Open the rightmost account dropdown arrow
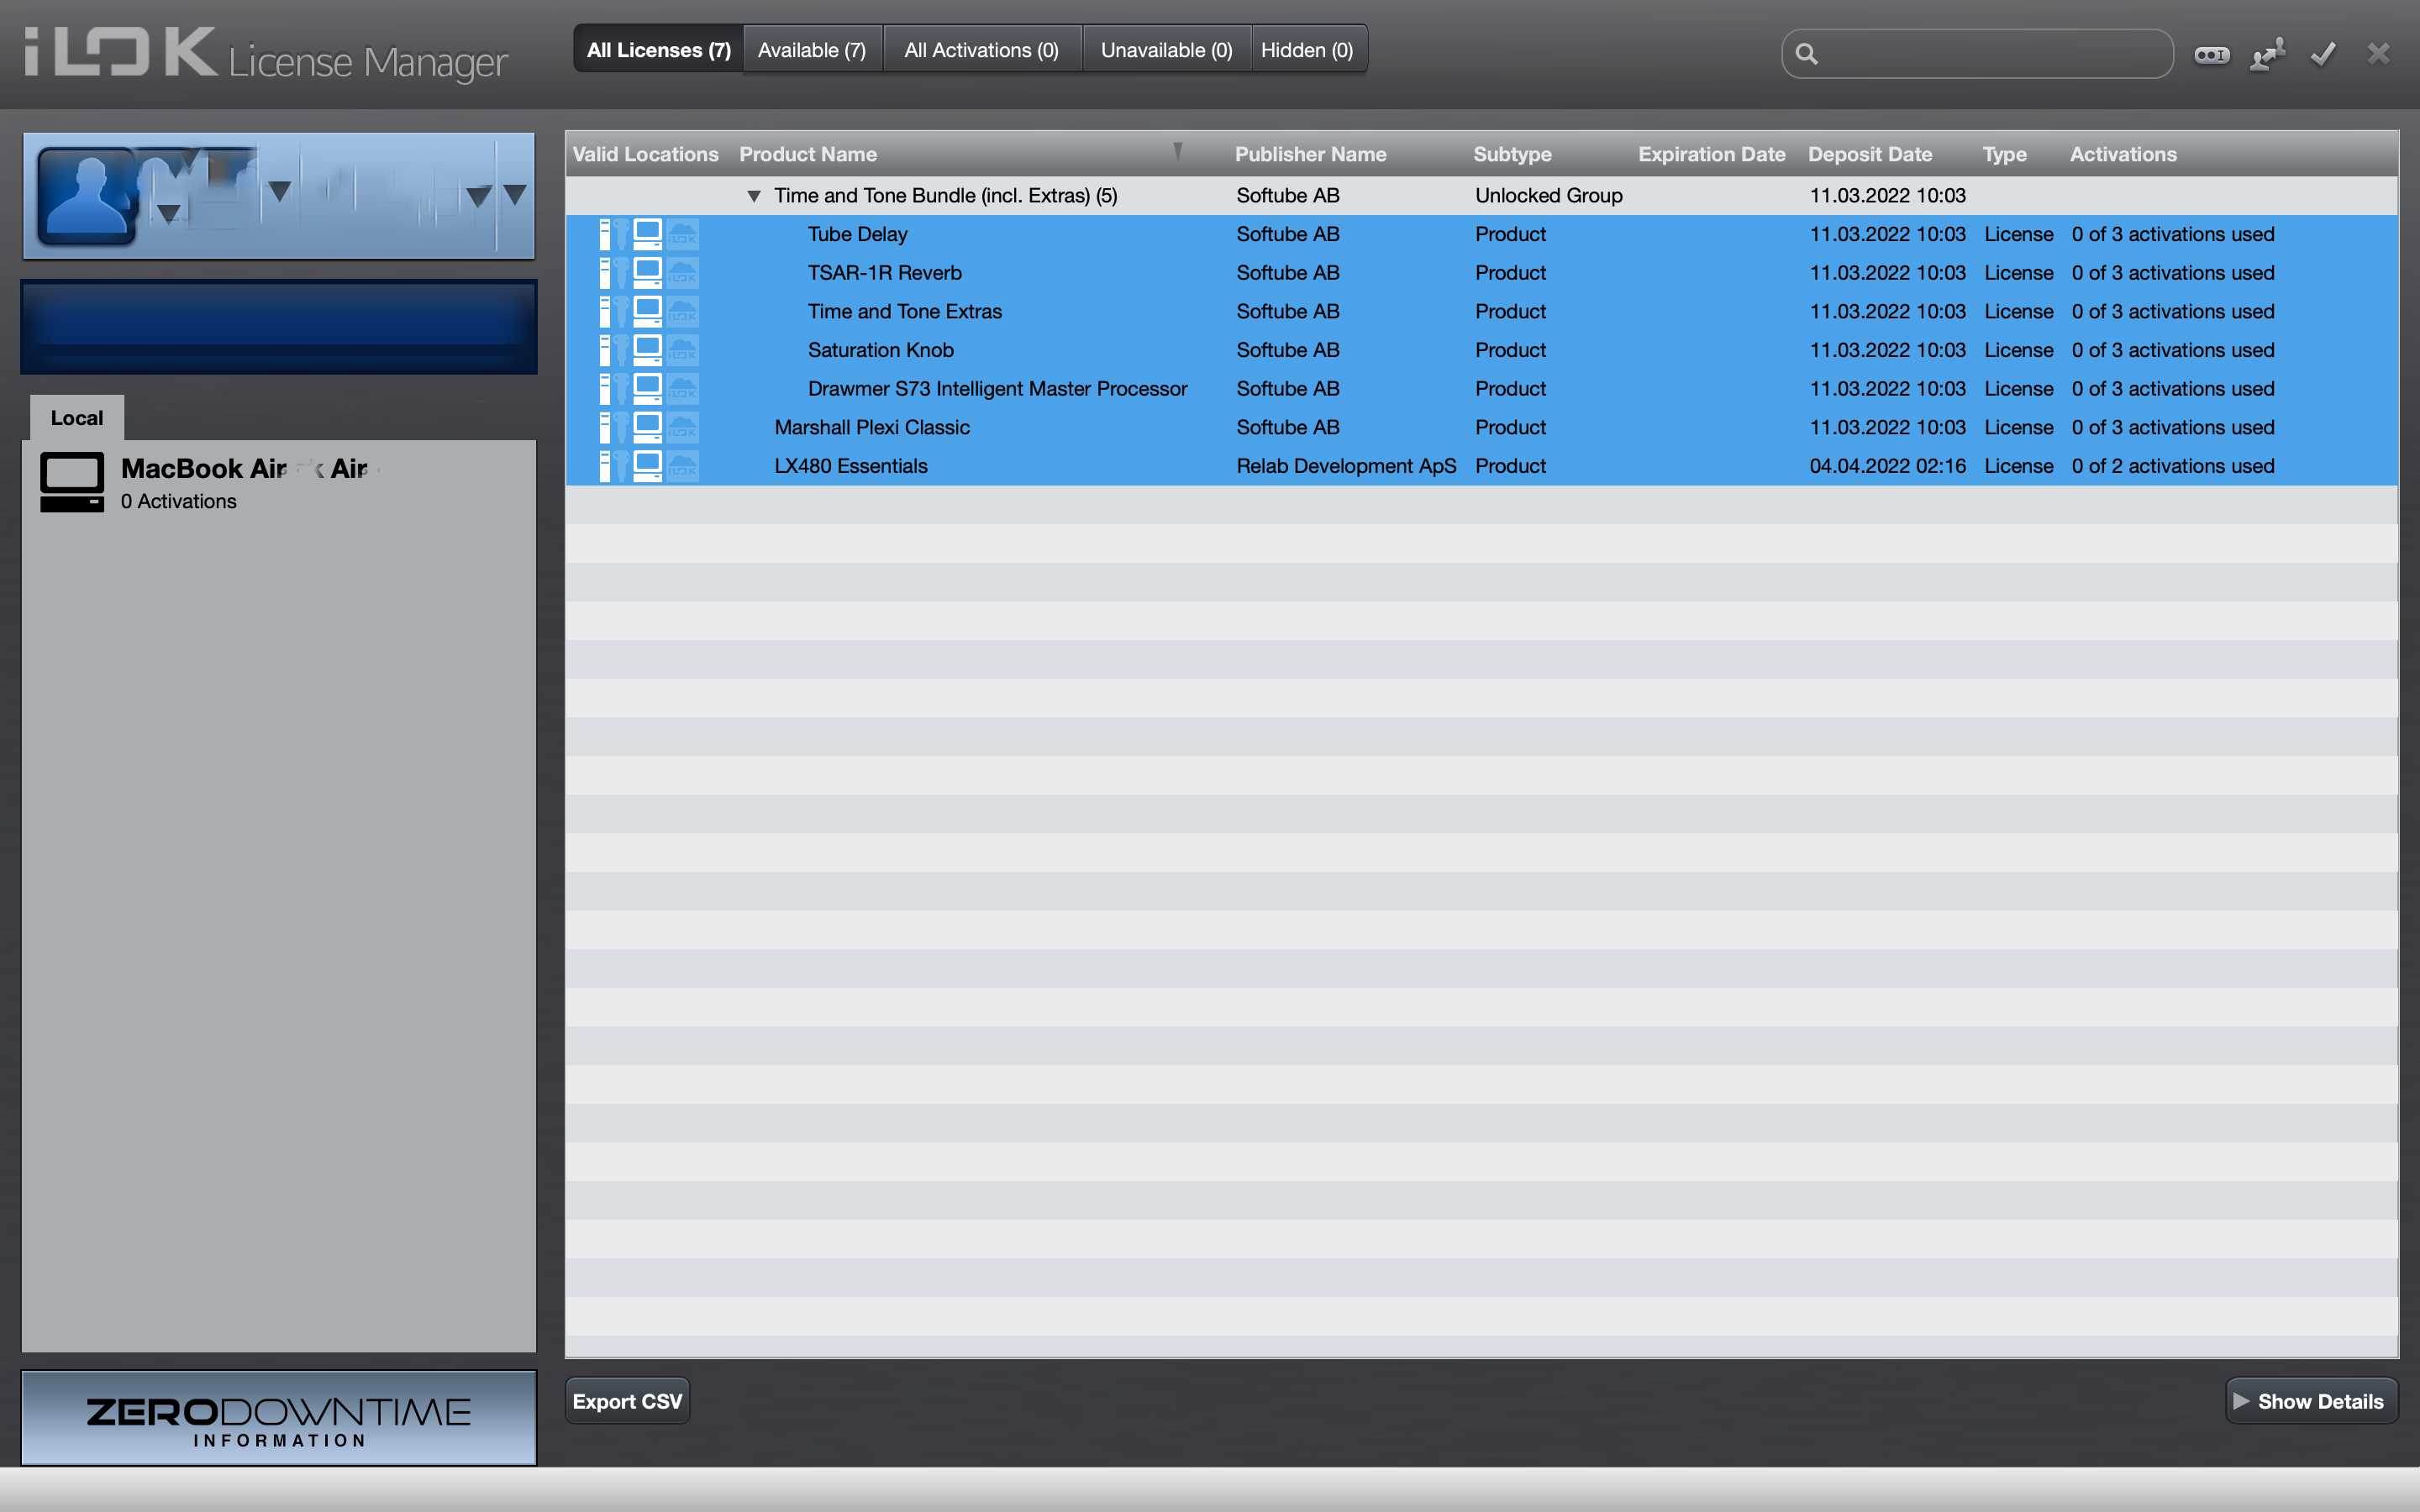This screenshot has height=1512, width=2420. [515, 194]
